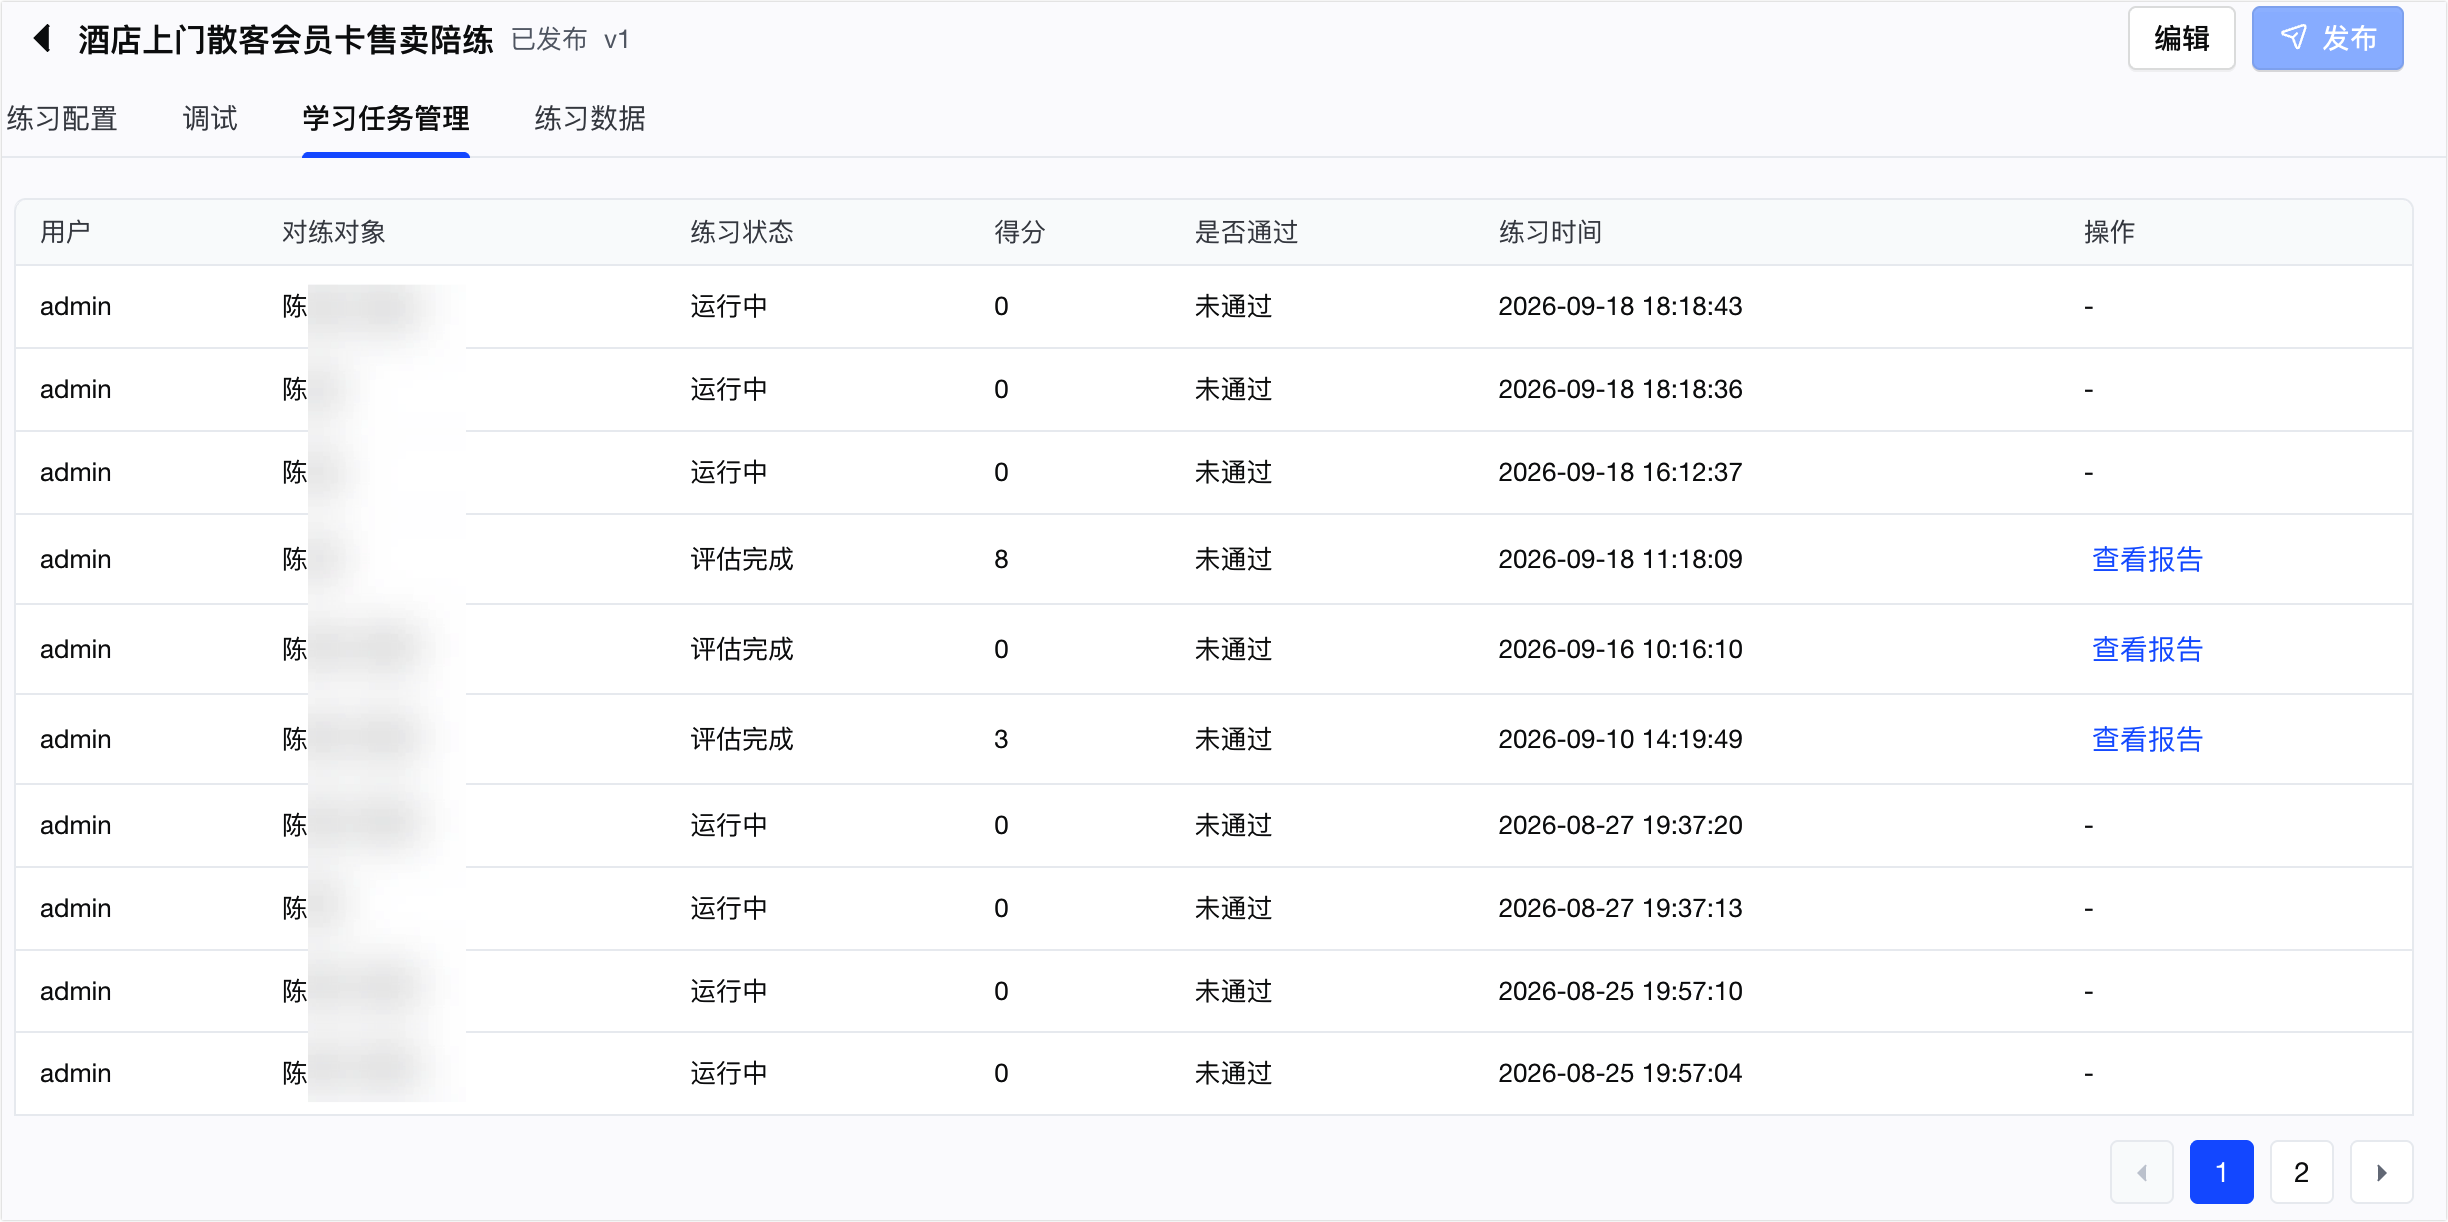This screenshot has width=2448, height=1222.
Task: Click 未通过 in the 2026-09-10 row
Action: coord(1234,739)
